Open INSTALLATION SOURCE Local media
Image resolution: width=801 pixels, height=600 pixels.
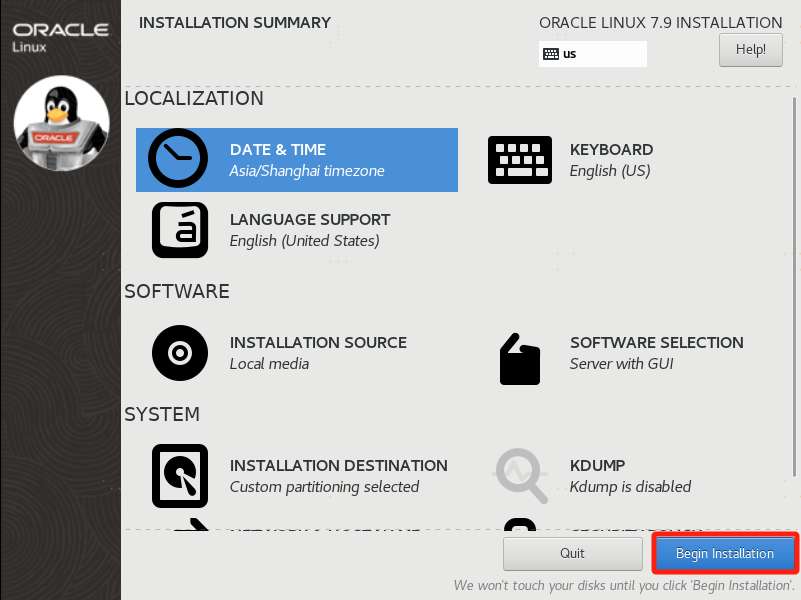(318, 353)
